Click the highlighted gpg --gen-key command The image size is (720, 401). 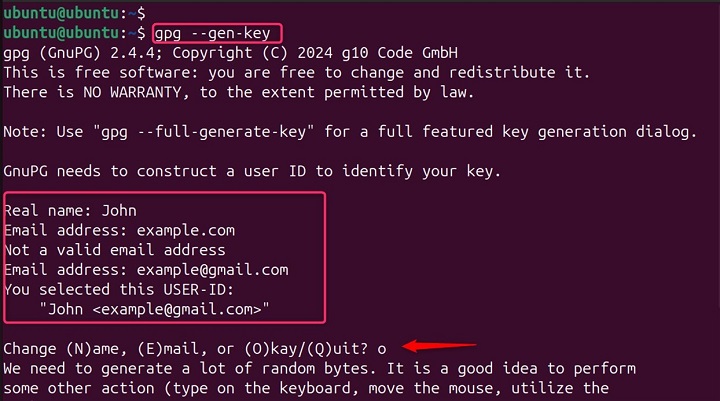[x=211, y=33]
